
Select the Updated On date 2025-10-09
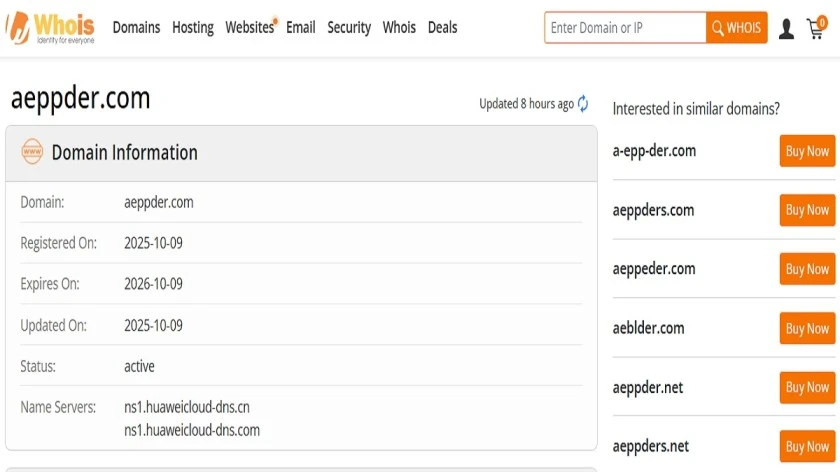point(153,325)
